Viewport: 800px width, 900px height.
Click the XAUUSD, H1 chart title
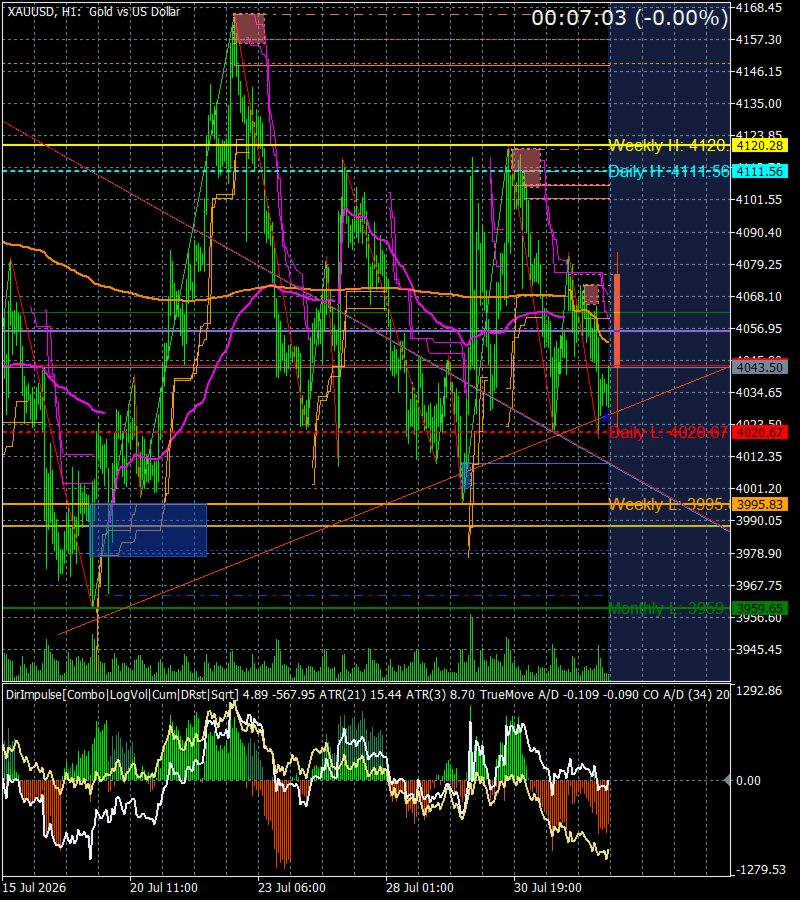[x=94, y=11]
